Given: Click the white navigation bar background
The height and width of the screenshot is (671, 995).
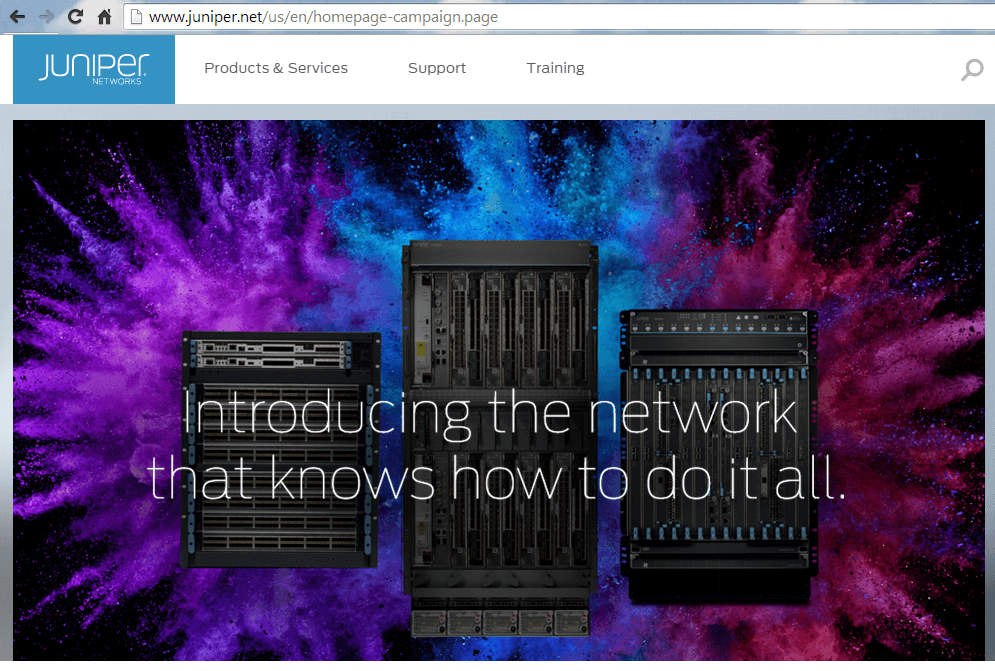Looking at the screenshot, I should pos(750,68).
